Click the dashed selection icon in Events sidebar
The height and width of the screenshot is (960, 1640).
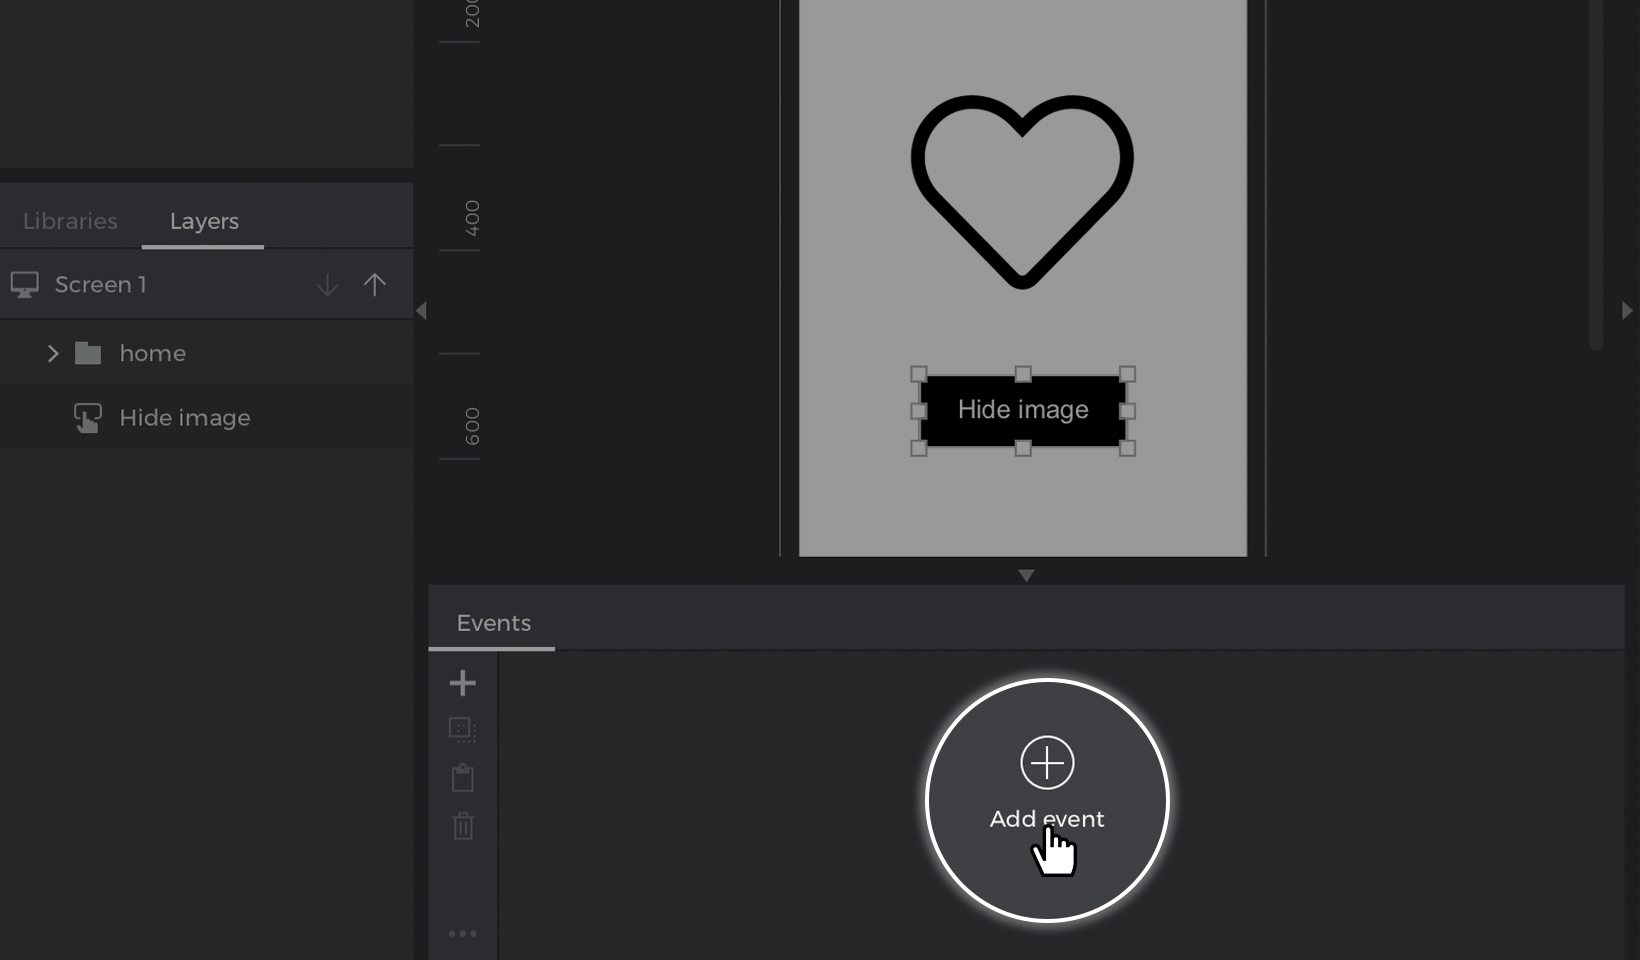click(462, 730)
